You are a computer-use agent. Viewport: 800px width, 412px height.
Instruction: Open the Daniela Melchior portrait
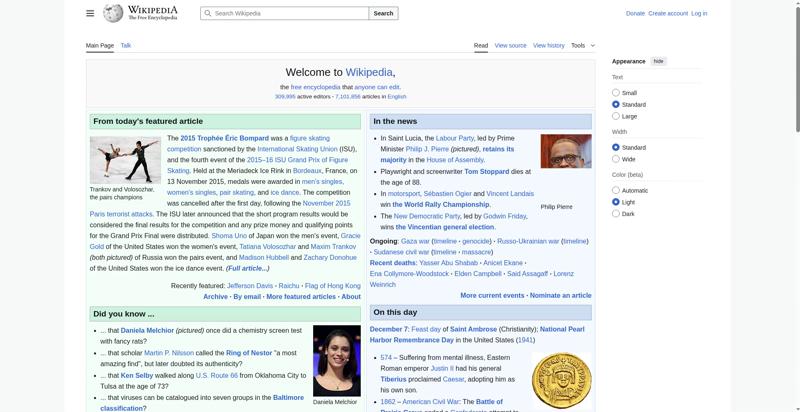pyautogui.click(x=336, y=360)
